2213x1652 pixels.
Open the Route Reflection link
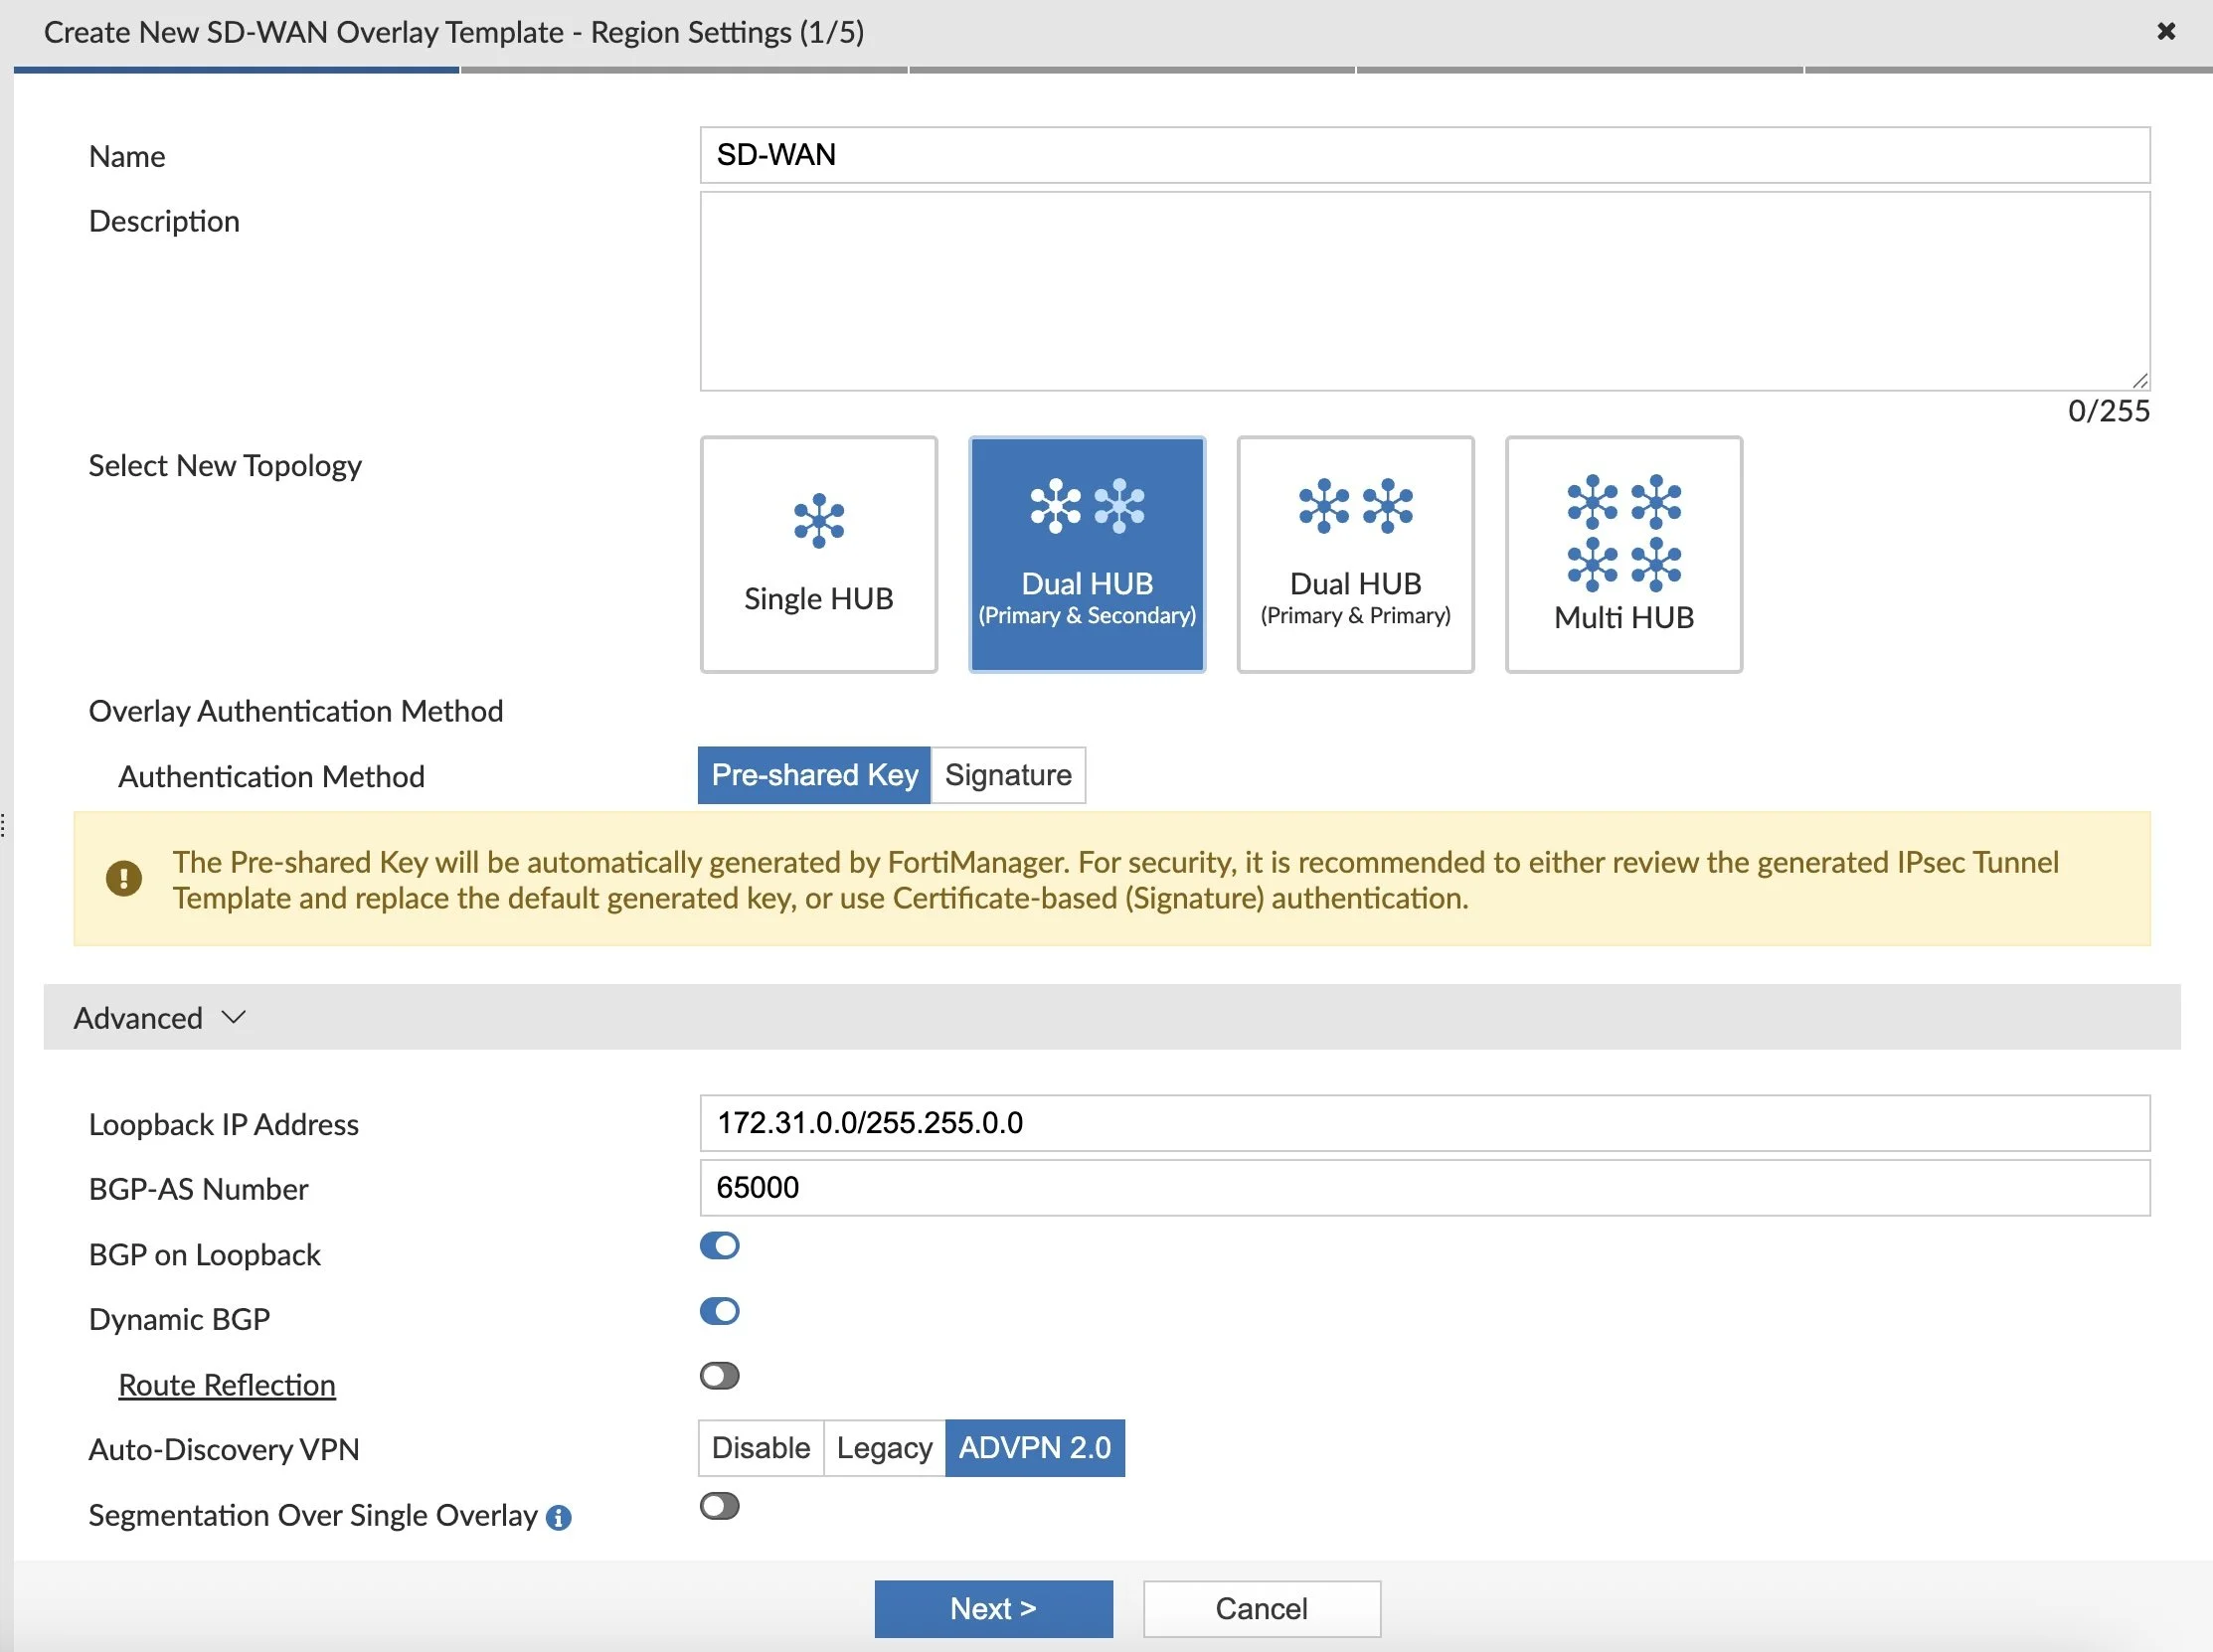point(227,1385)
